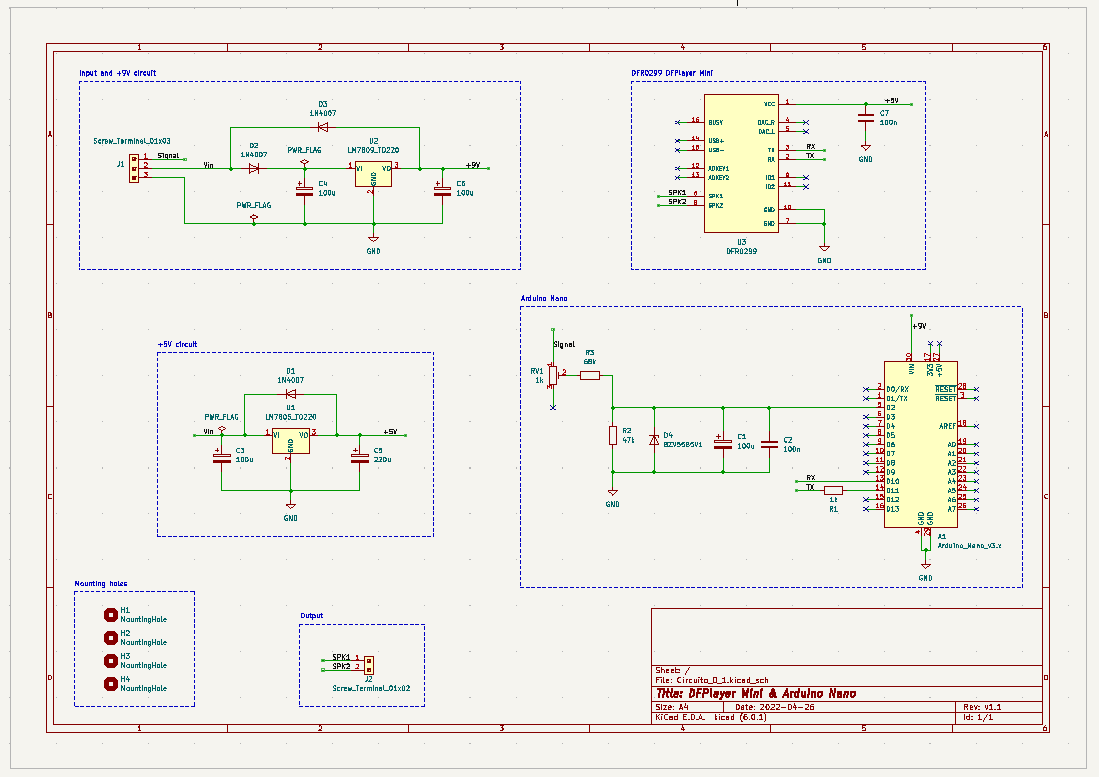Select capacitor C7 symbol

tap(866, 117)
